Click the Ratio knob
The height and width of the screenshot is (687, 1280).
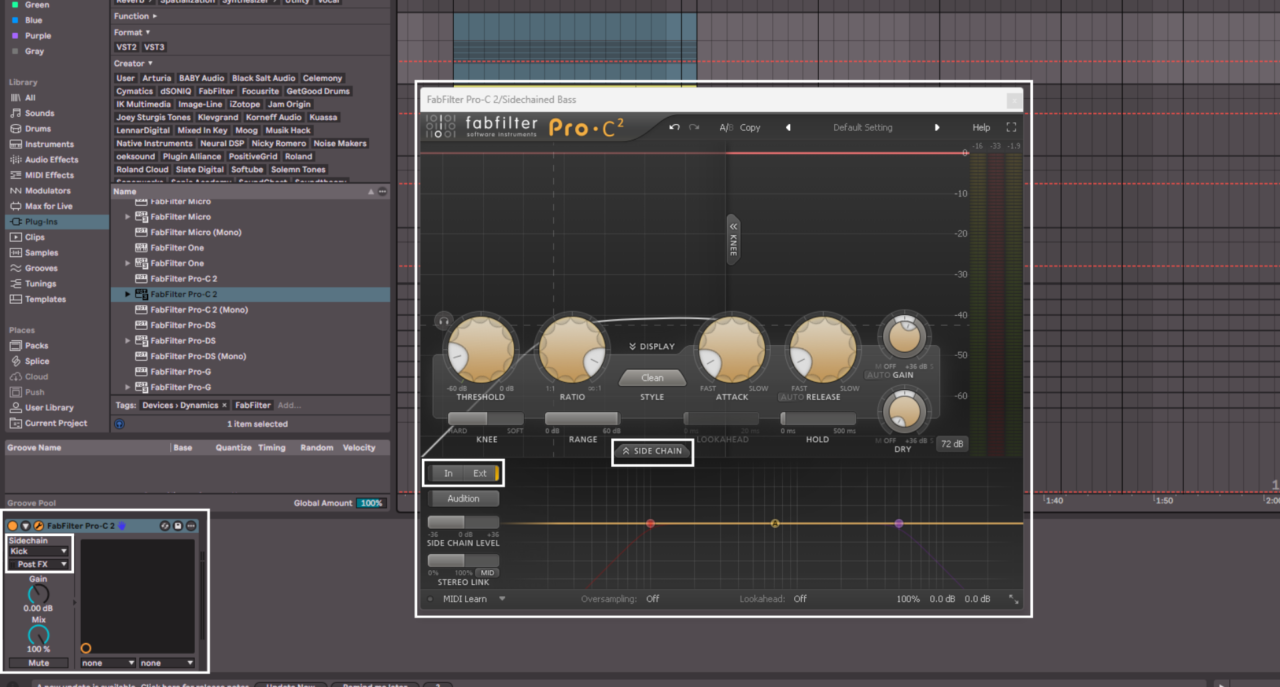(x=572, y=349)
